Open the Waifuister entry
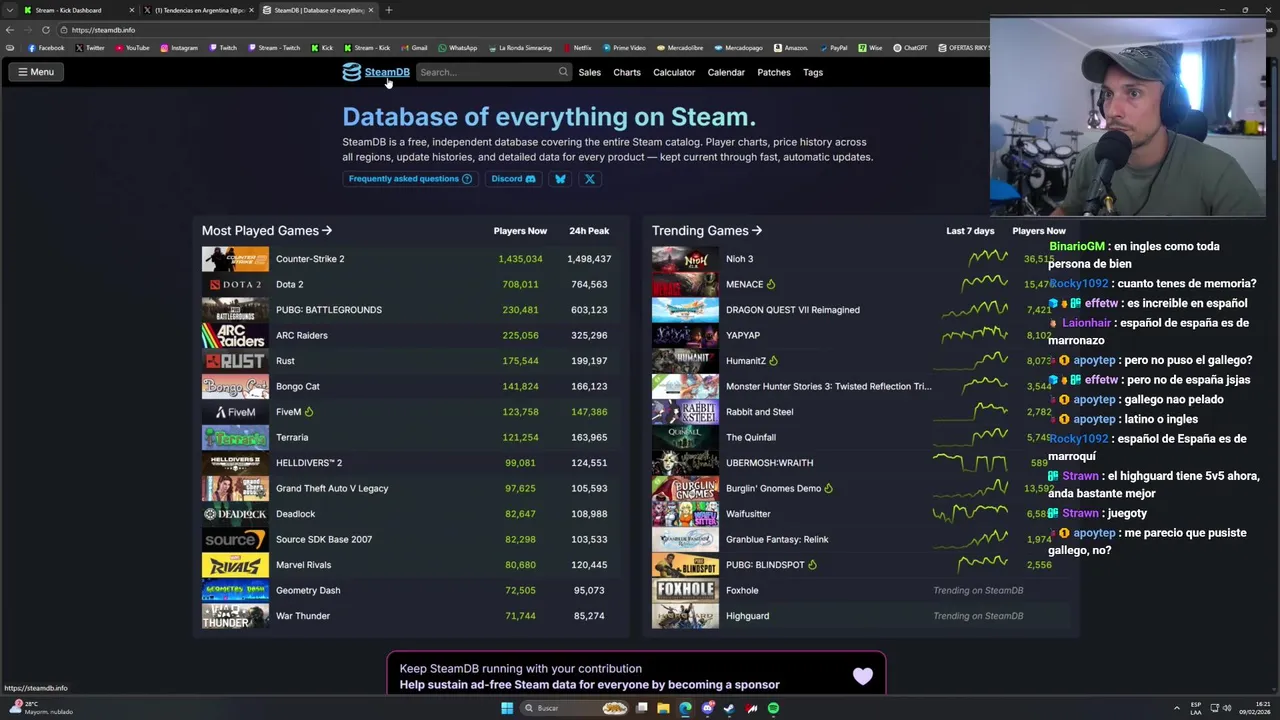Viewport: 1280px width, 720px height. click(x=748, y=514)
